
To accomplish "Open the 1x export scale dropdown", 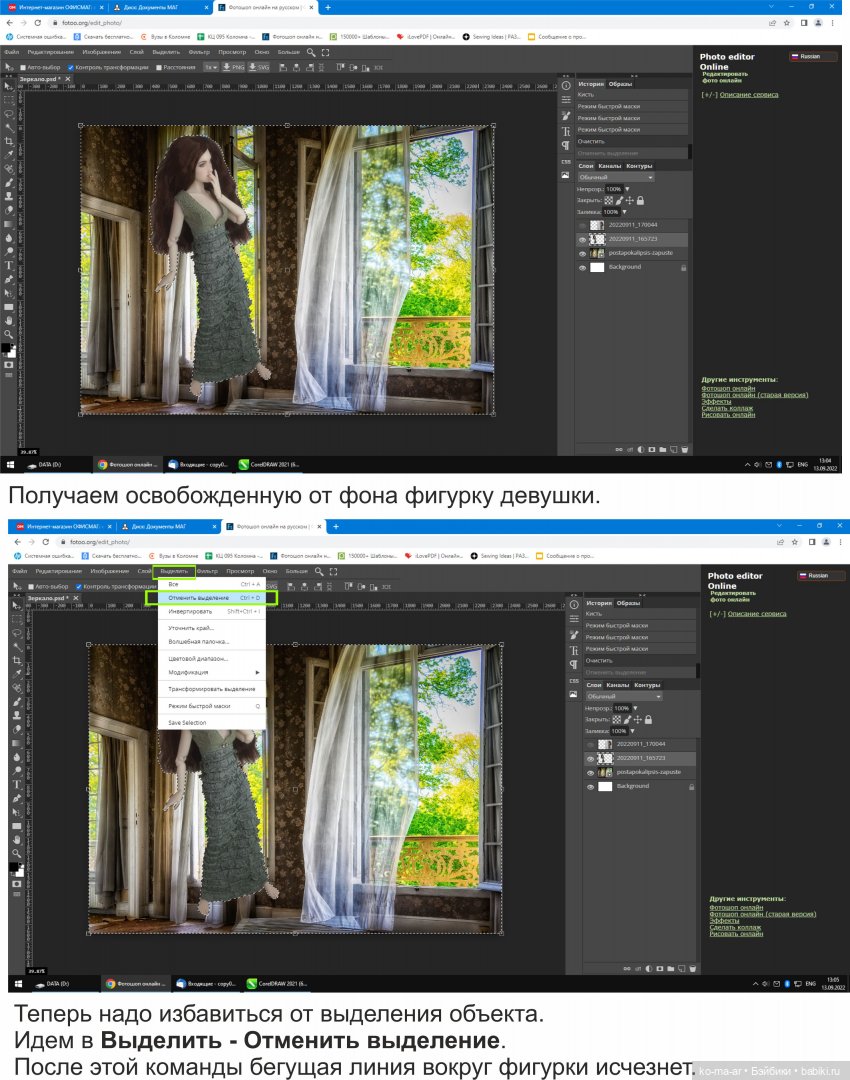I will 210,67.
